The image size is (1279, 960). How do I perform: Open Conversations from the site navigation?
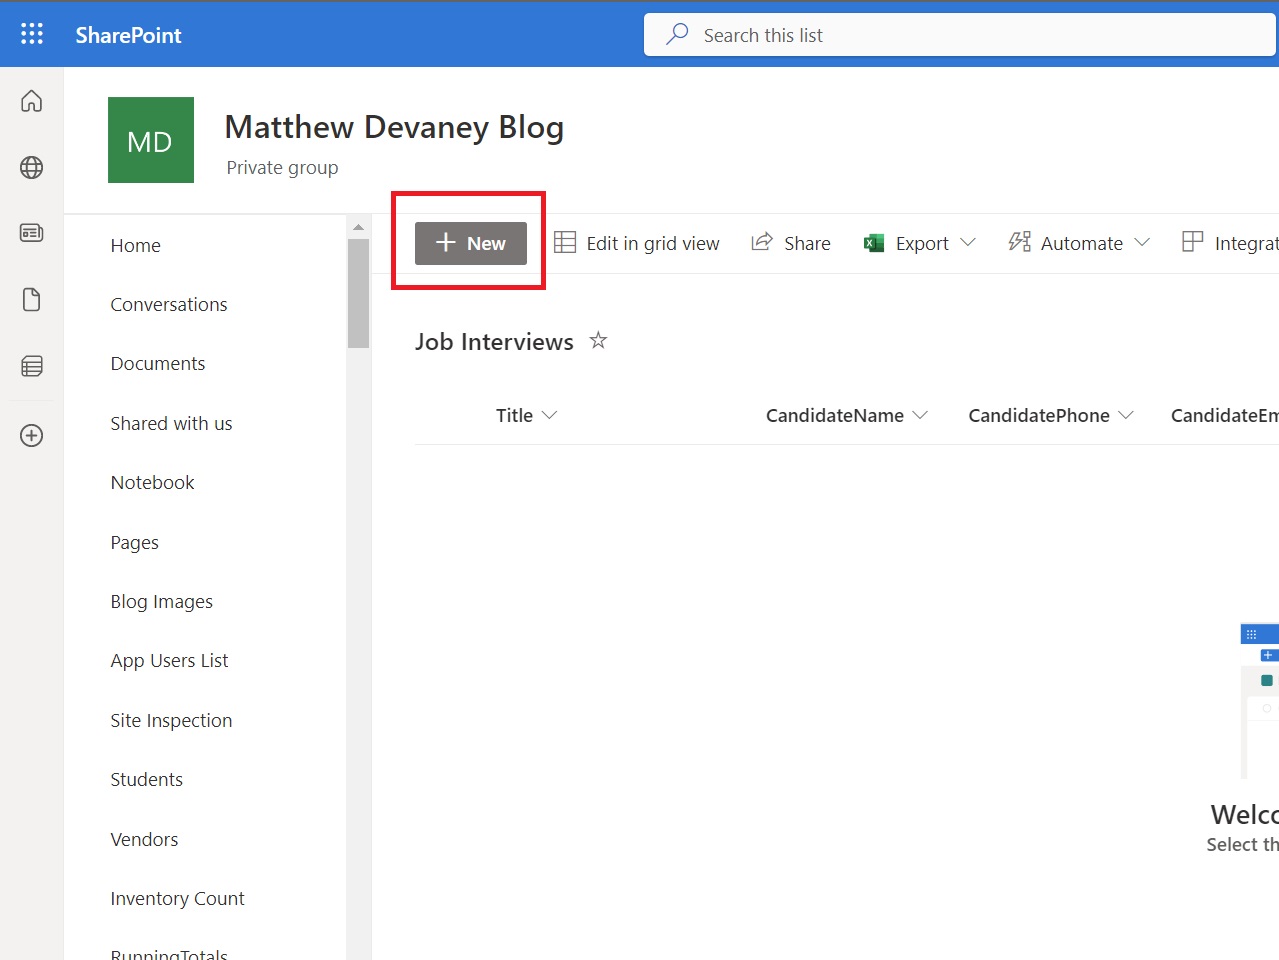169,304
